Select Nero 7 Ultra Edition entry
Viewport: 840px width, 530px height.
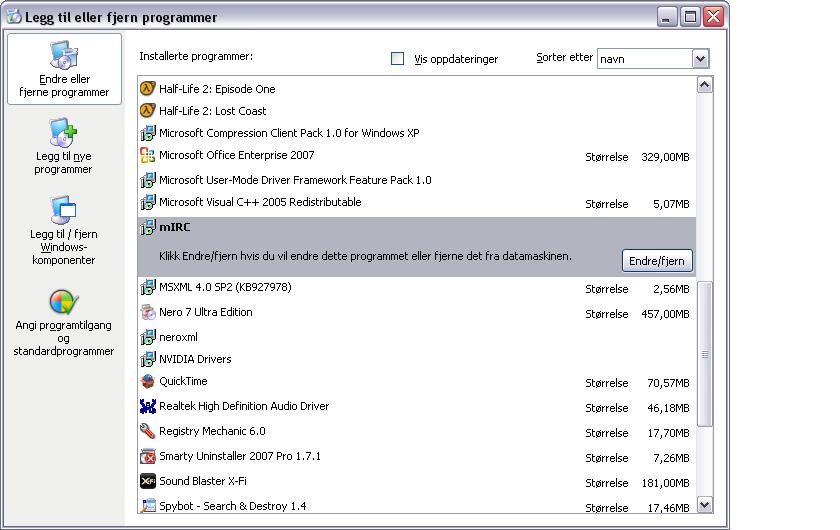(417, 313)
